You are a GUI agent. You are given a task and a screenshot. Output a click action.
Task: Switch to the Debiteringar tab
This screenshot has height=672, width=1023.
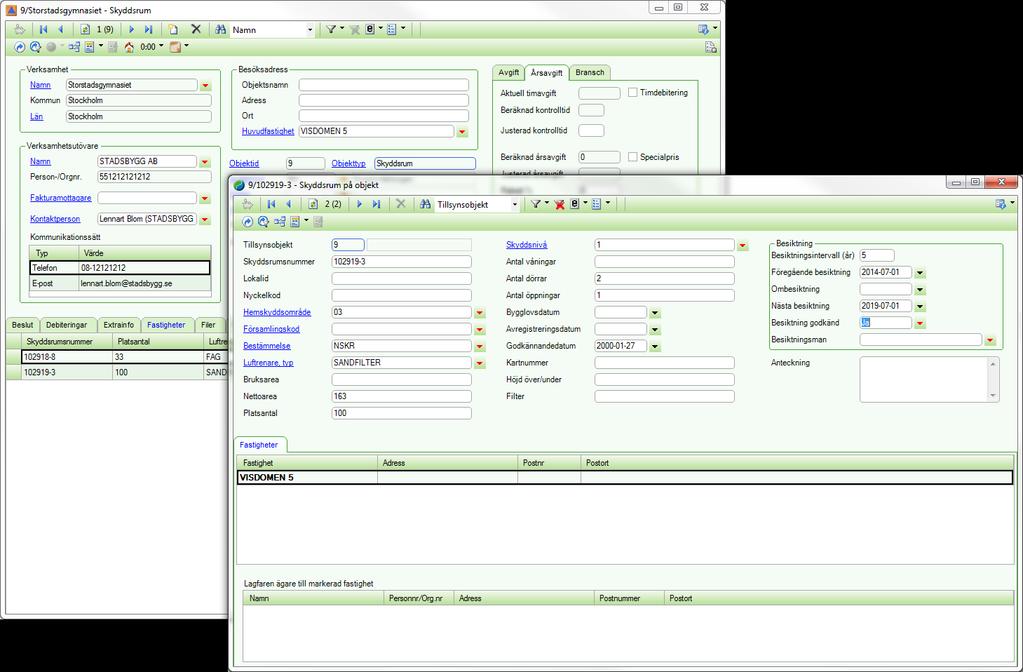[x=67, y=324]
